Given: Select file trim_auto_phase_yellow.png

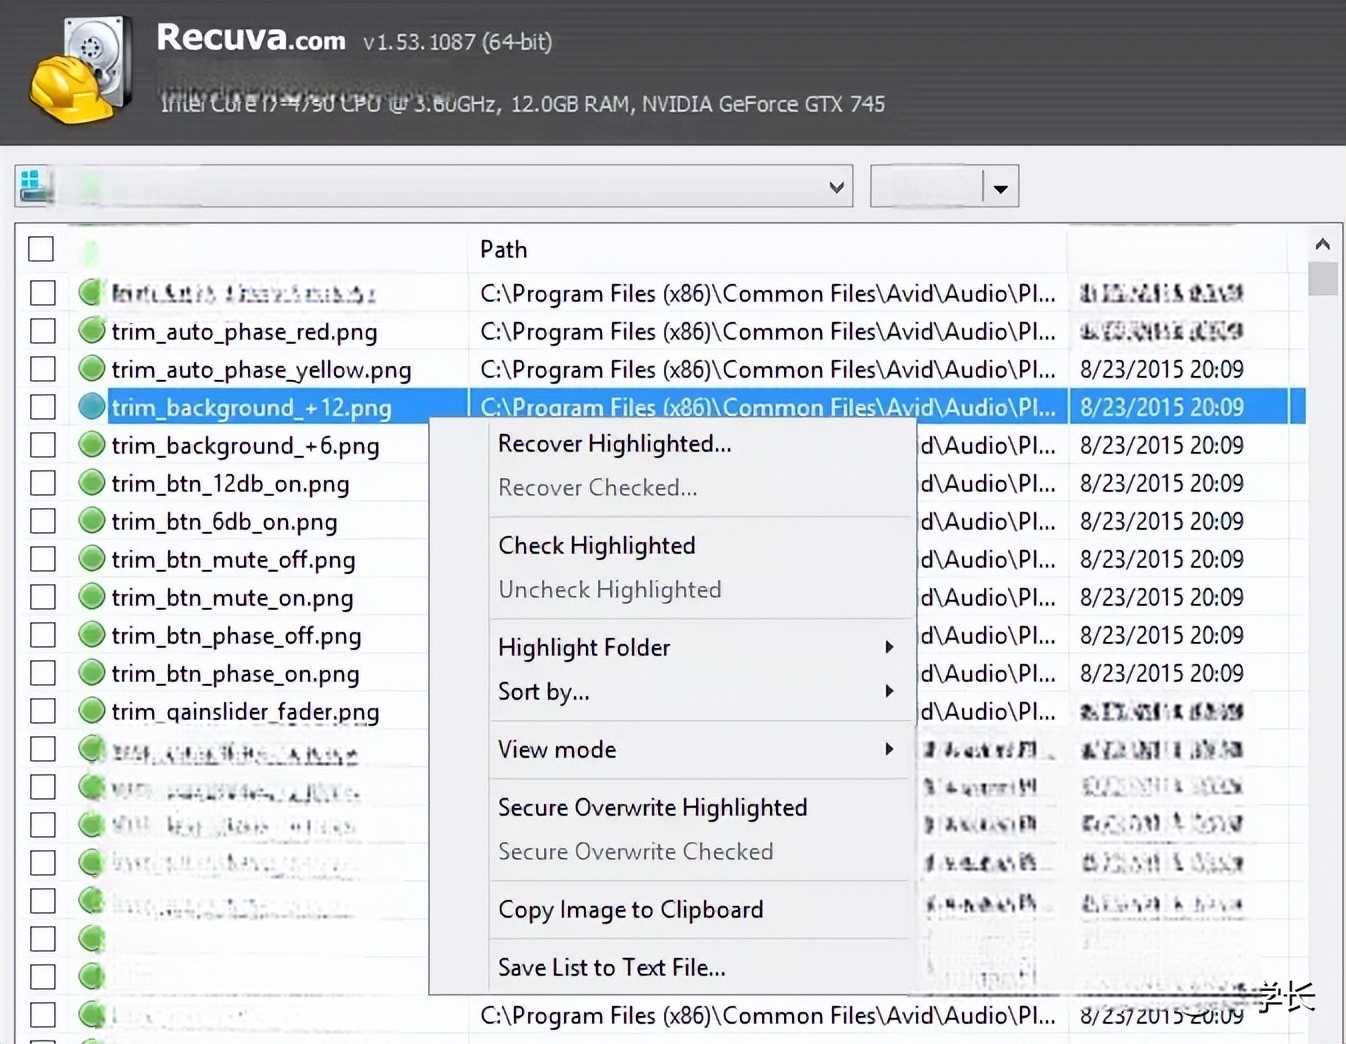Looking at the screenshot, I should [x=261, y=369].
